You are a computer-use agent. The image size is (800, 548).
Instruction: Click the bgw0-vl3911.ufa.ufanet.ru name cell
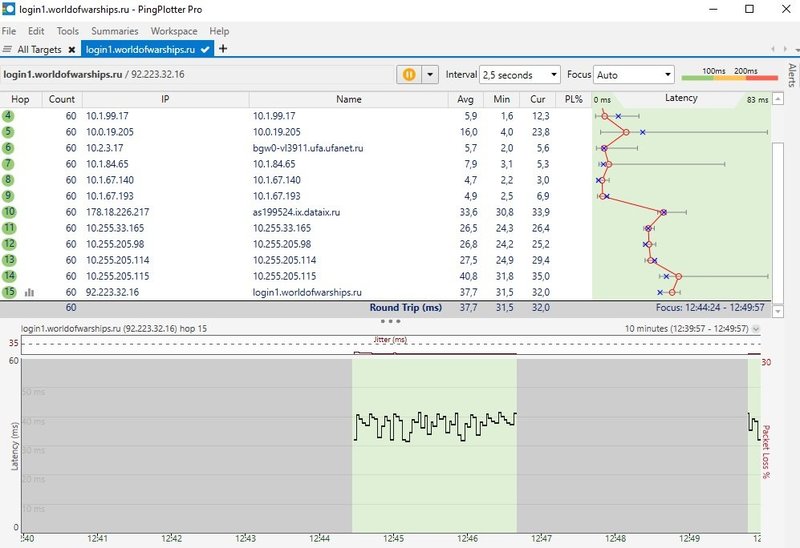tap(308, 148)
